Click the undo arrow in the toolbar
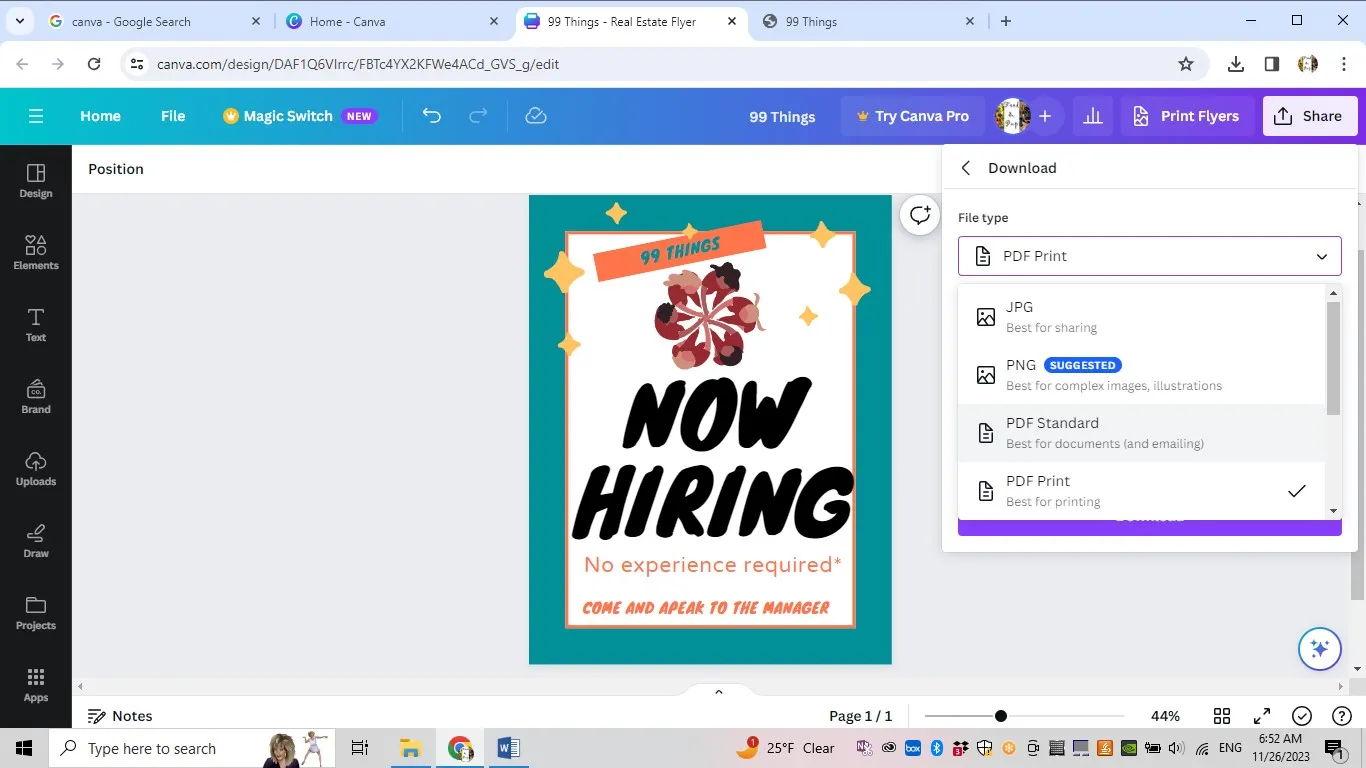1366x768 pixels. tap(431, 116)
